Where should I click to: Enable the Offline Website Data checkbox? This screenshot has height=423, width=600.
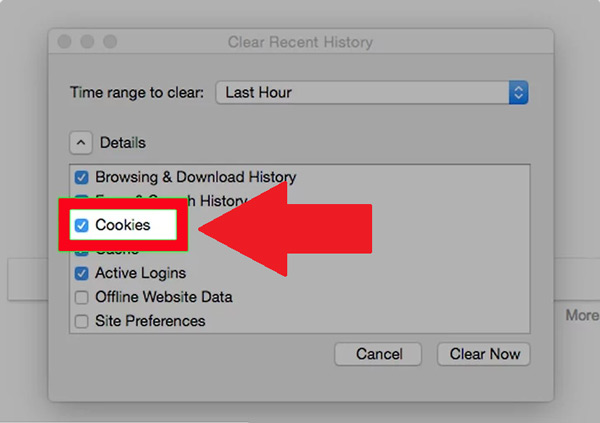click(82, 297)
